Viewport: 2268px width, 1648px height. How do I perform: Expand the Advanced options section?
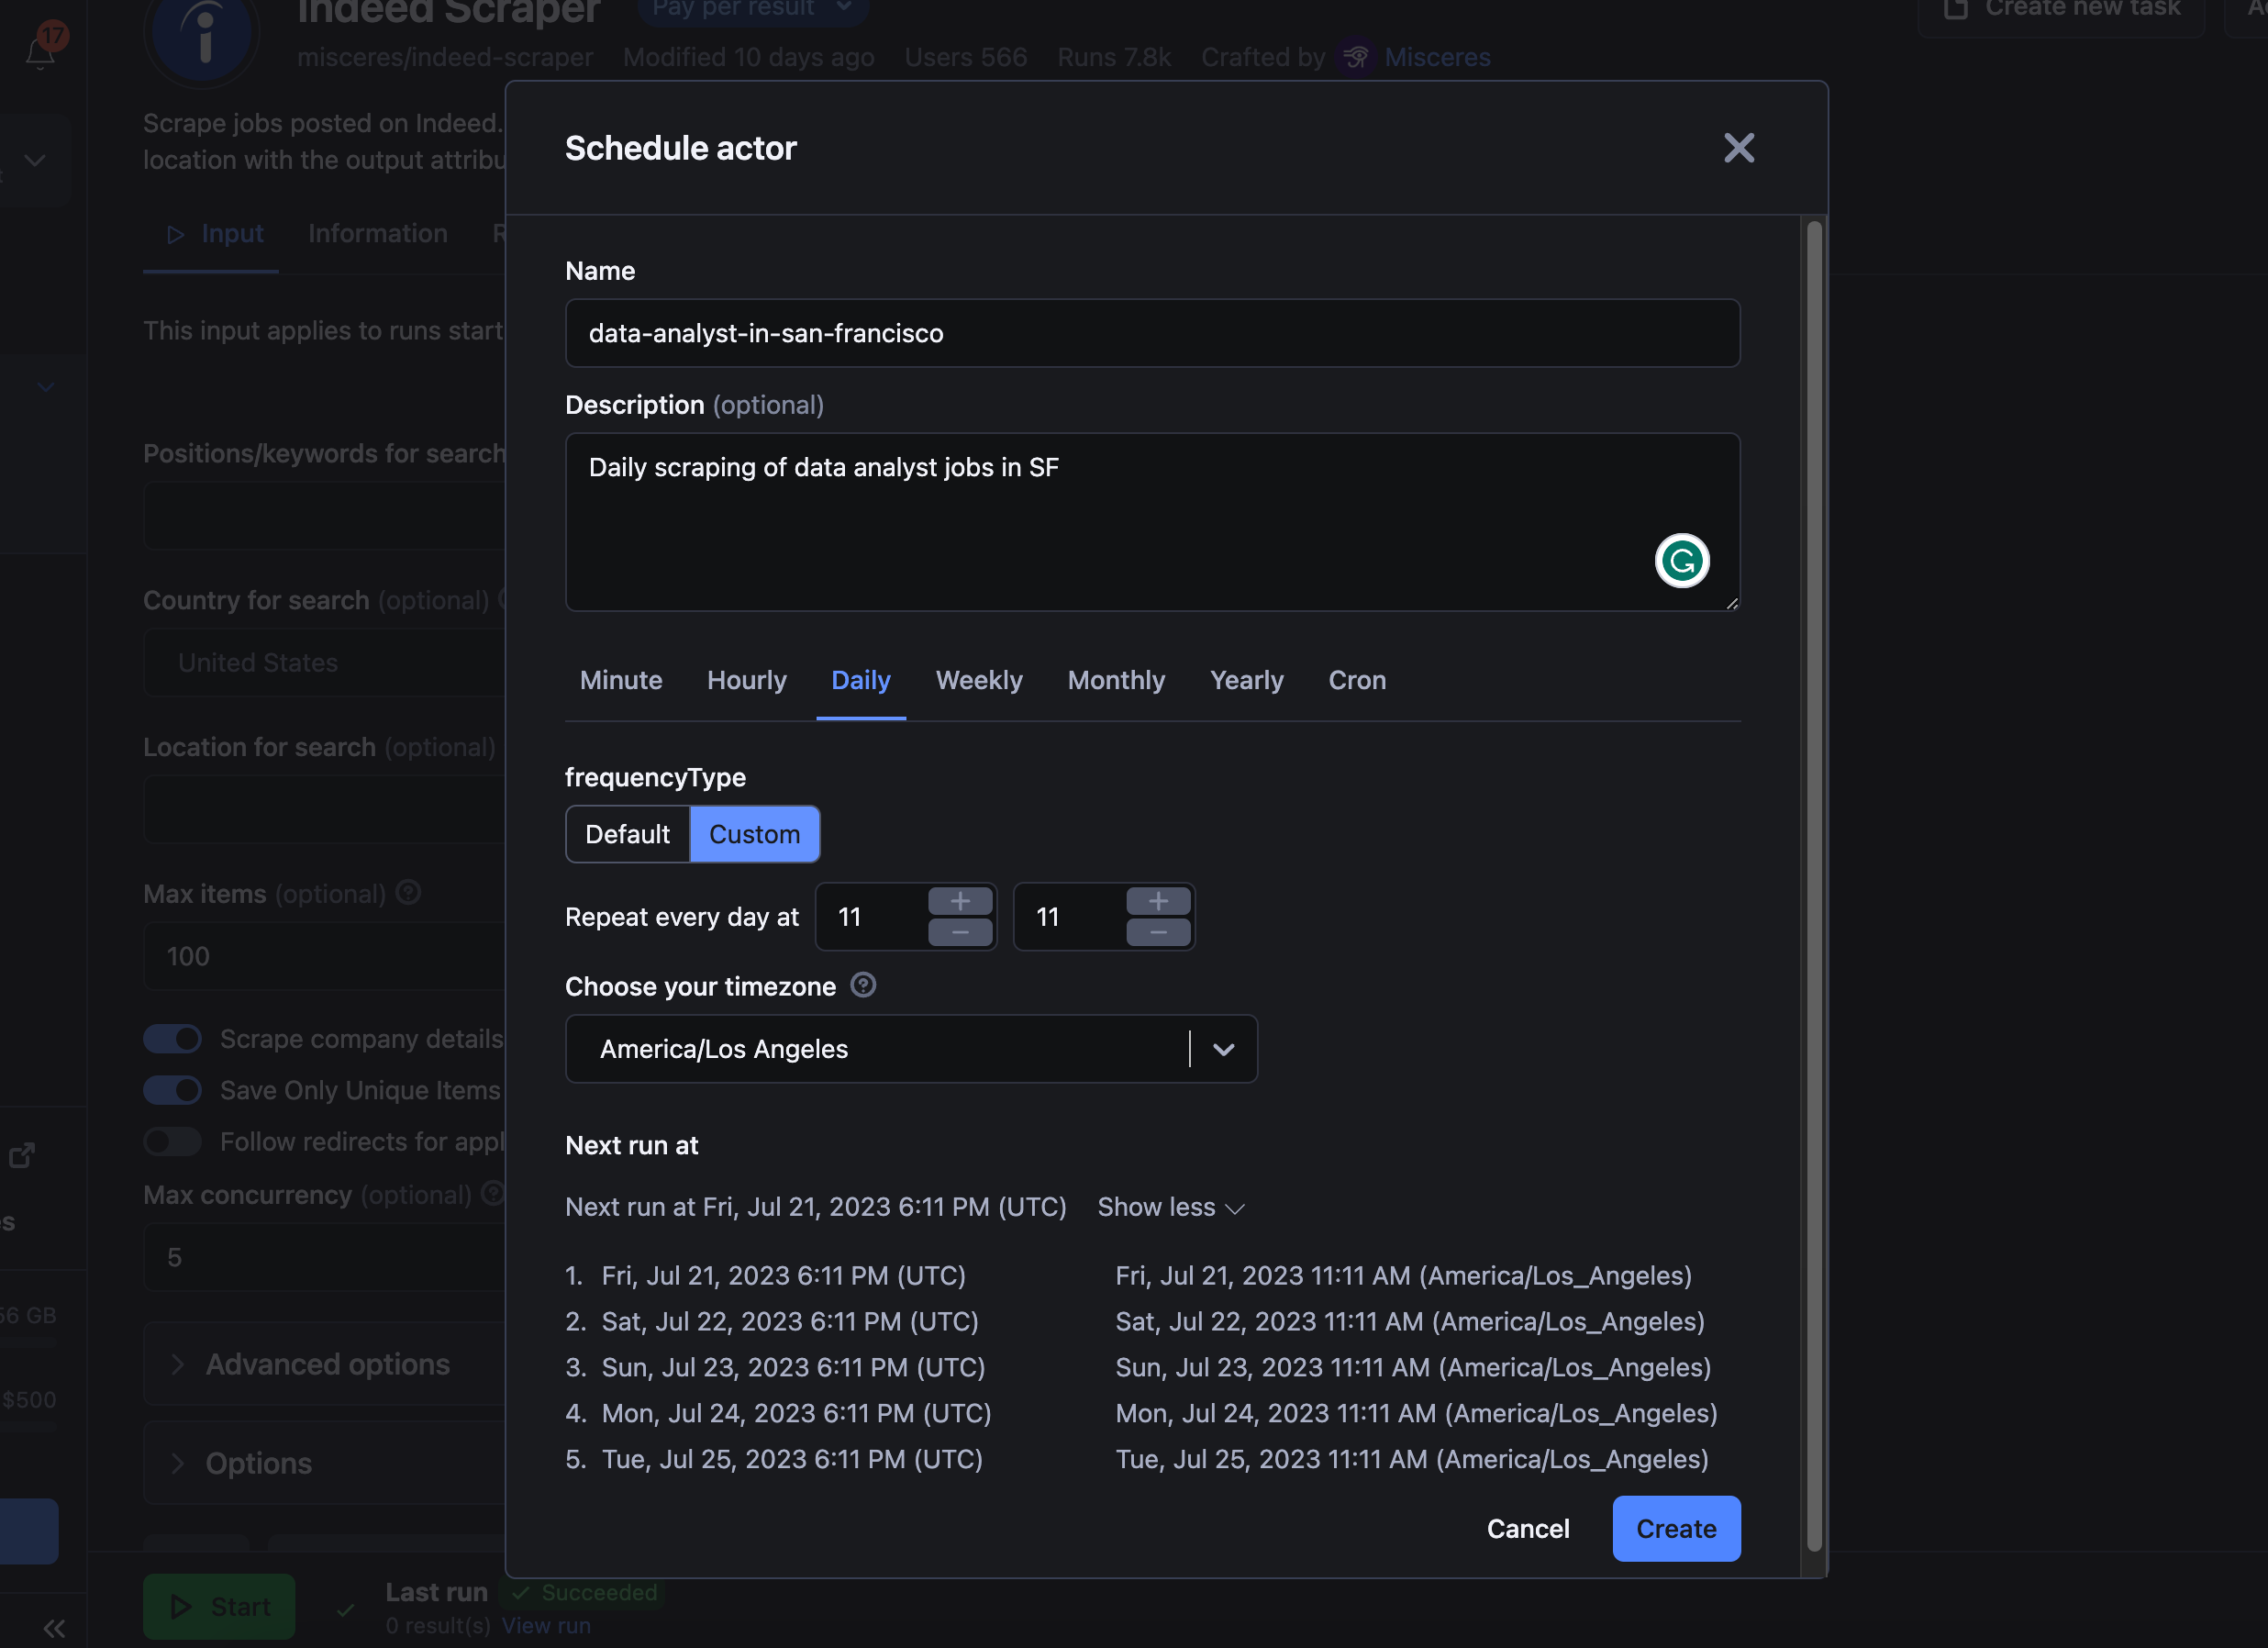327,1364
